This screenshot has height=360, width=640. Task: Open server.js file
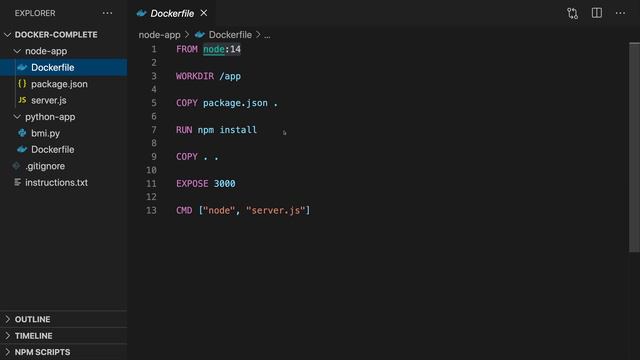[x=64, y=100]
